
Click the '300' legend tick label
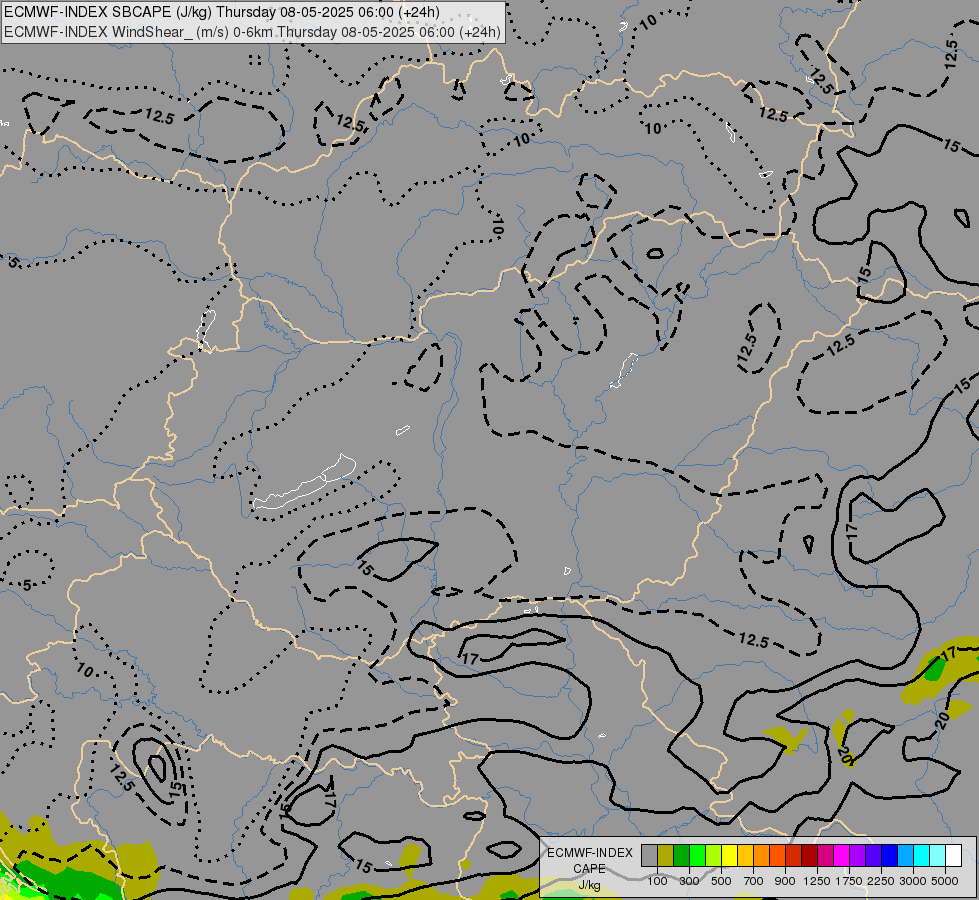click(x=689, y=881)
